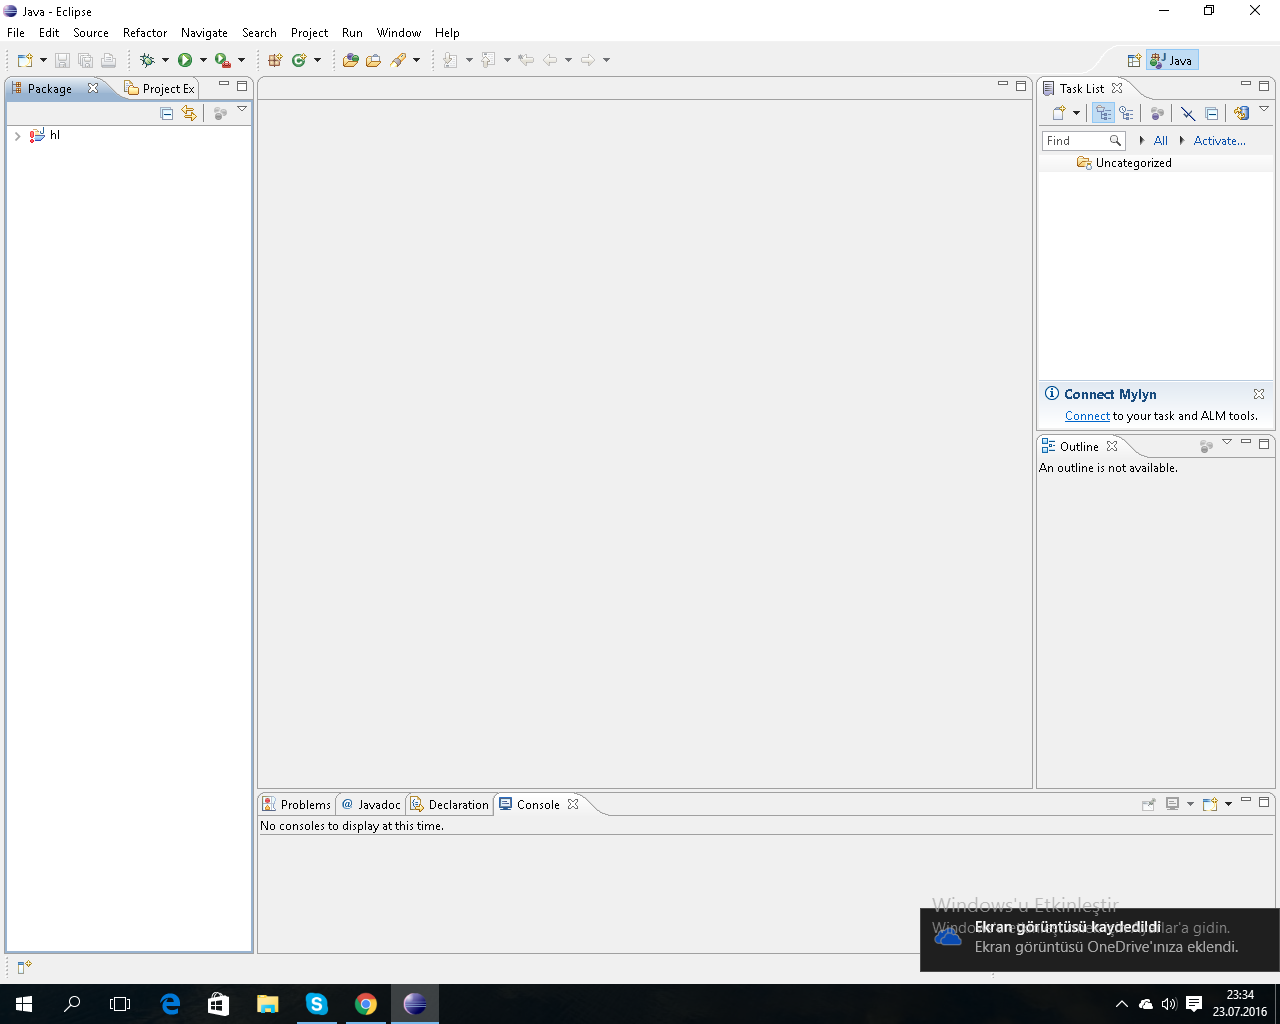Open the Task List view menu triangle
This screenshot has width=1280, height=1024.
click(x=1264, y=109)
